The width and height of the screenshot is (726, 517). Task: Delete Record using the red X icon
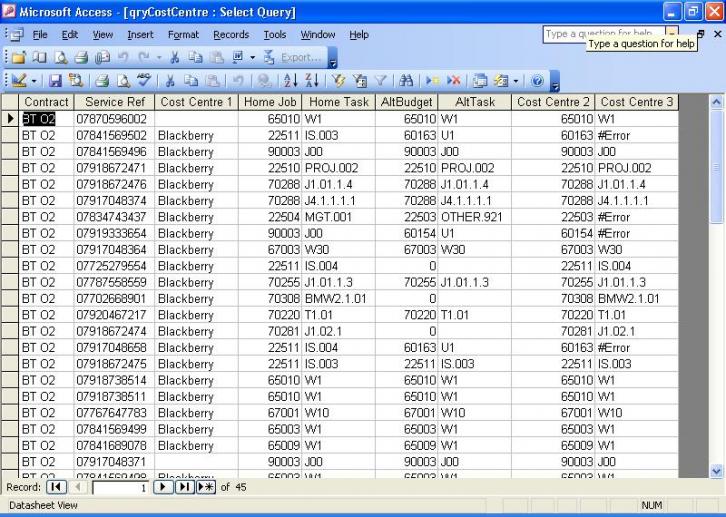pyautogui.click(x=453, y=81)
